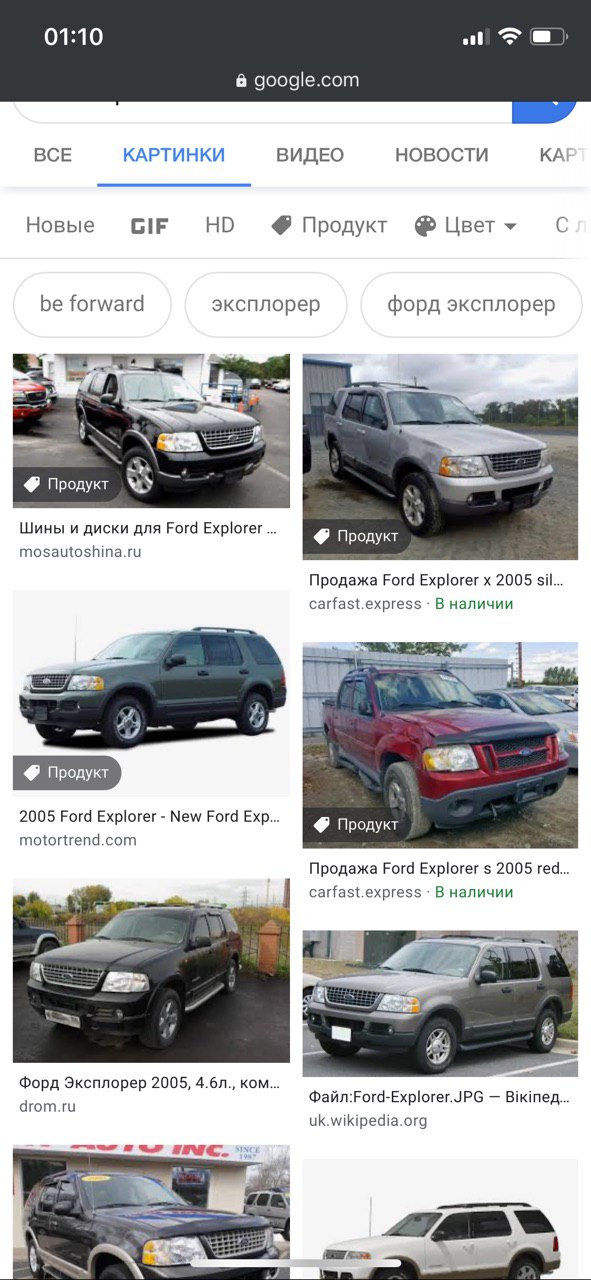Open the НОВОСТИ tab

[442, 155]
